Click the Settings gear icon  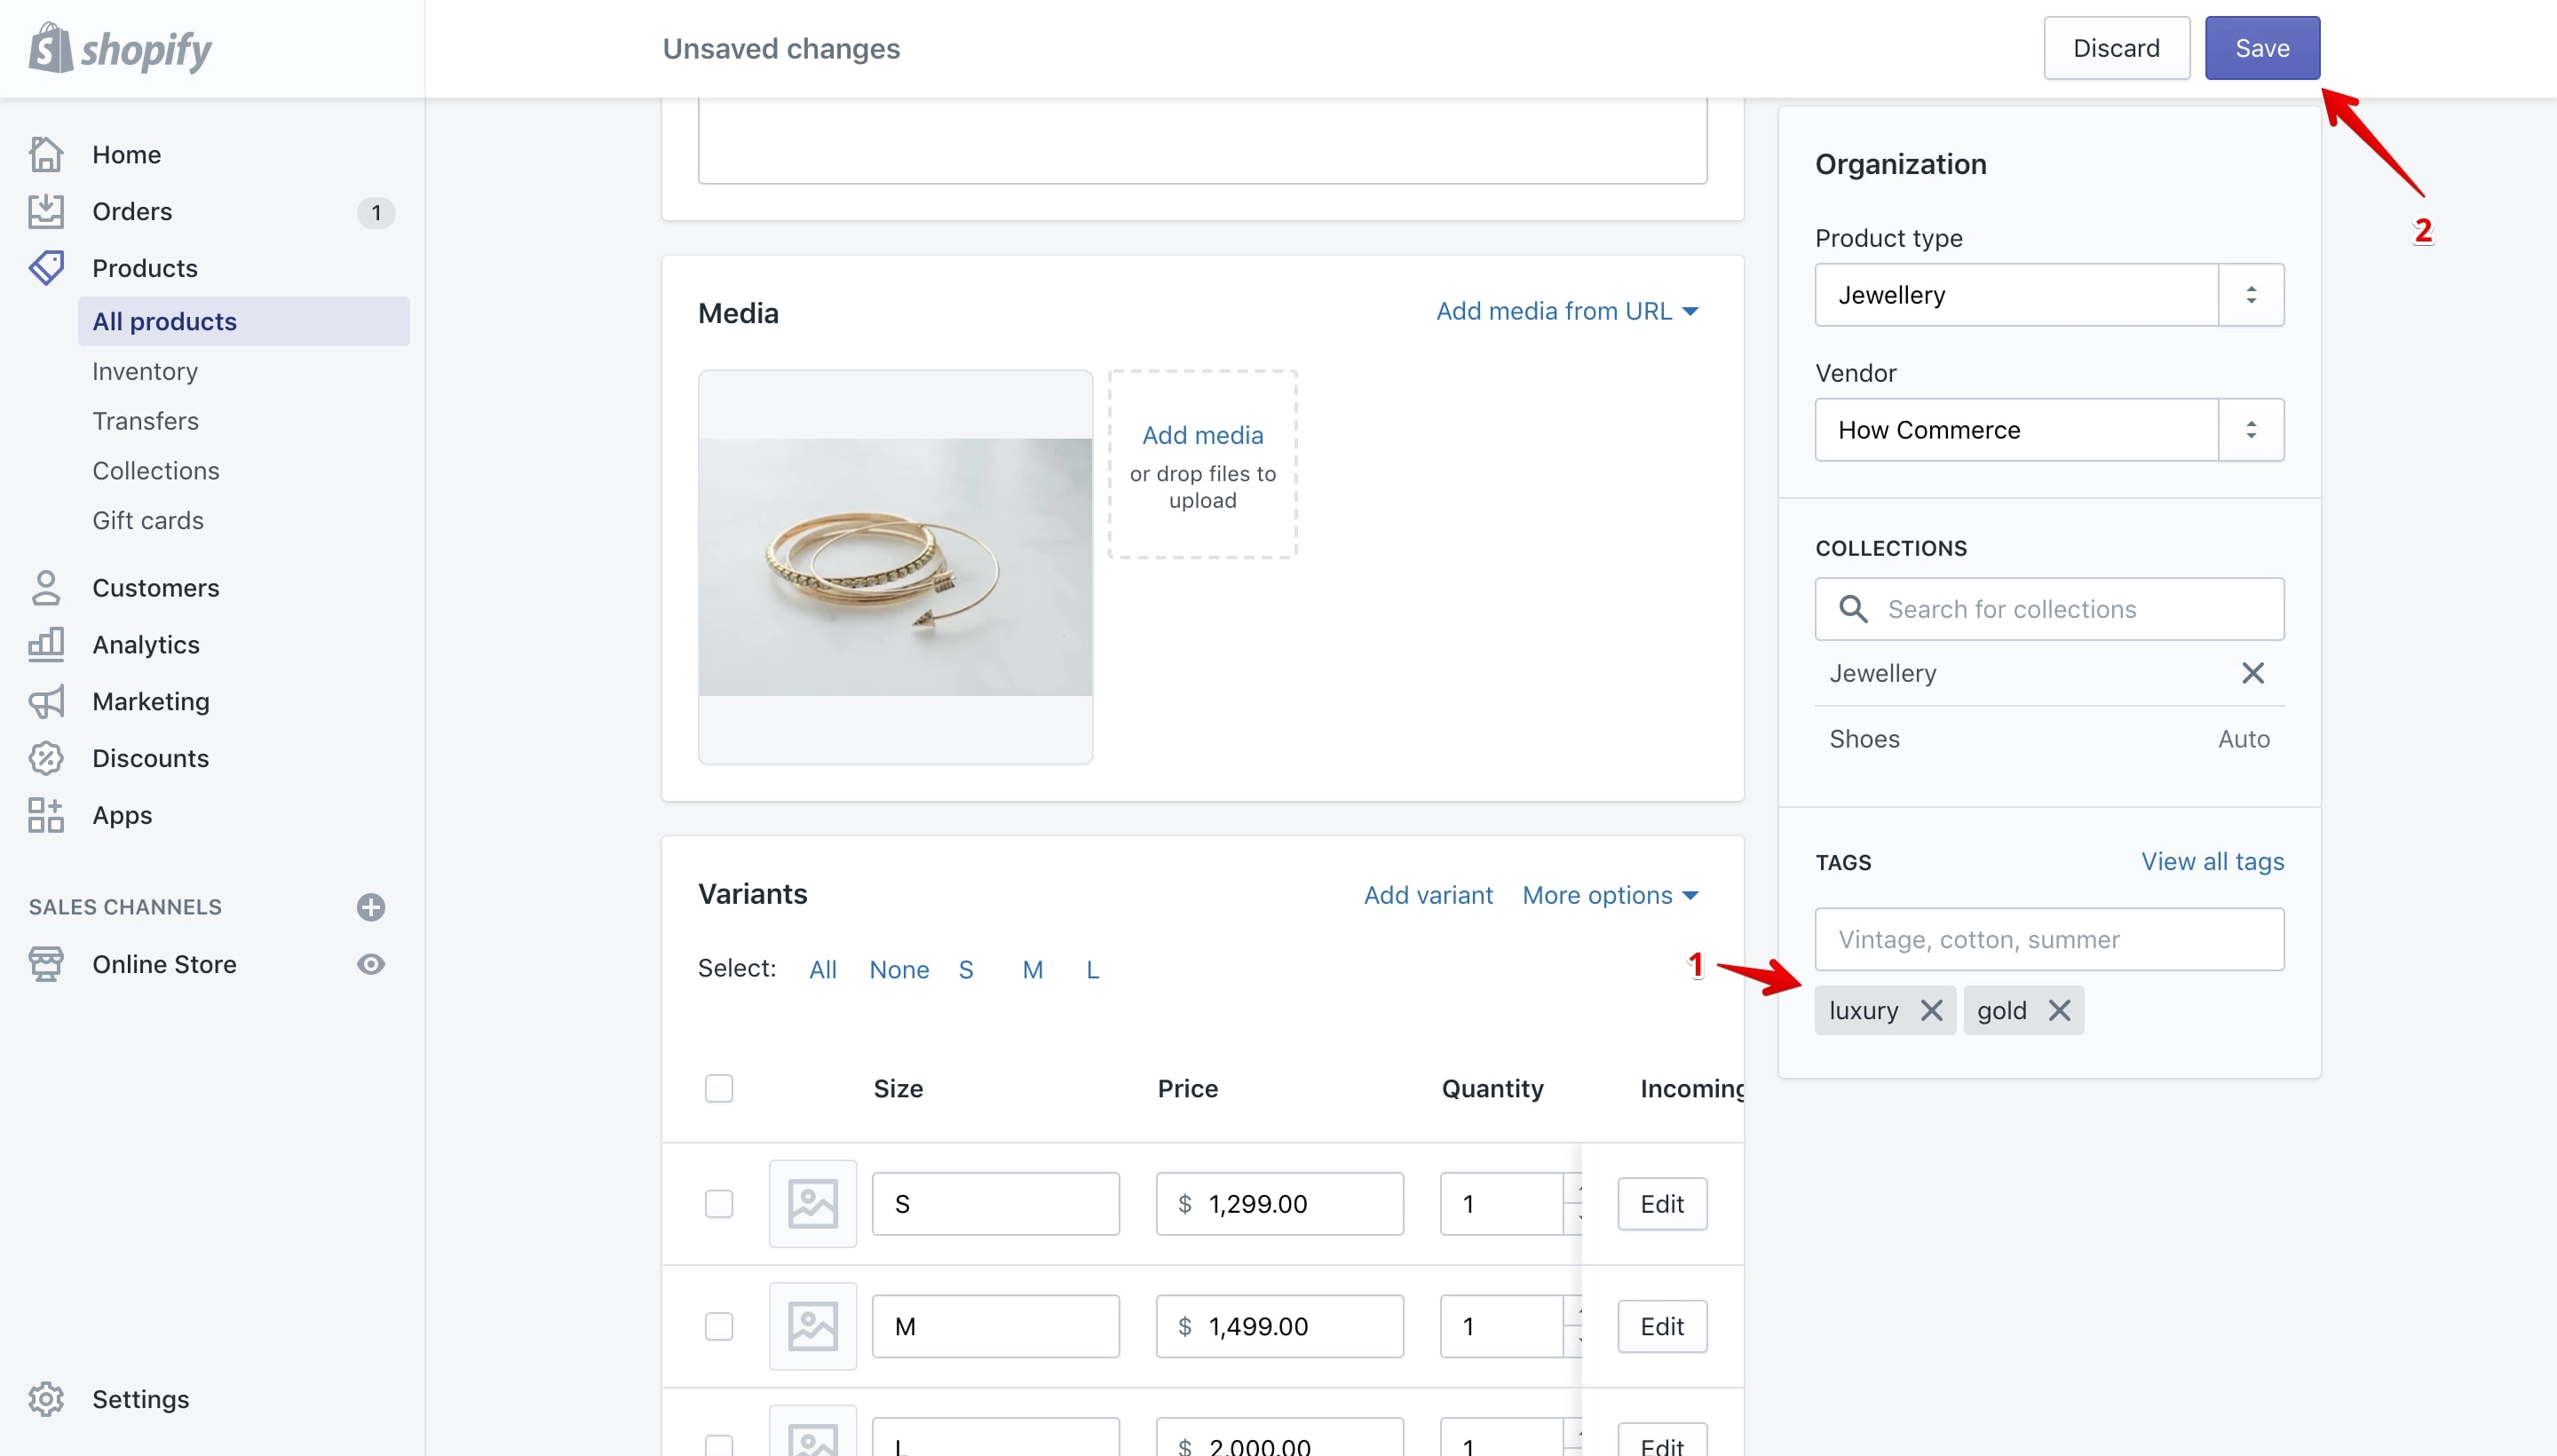46,1399
